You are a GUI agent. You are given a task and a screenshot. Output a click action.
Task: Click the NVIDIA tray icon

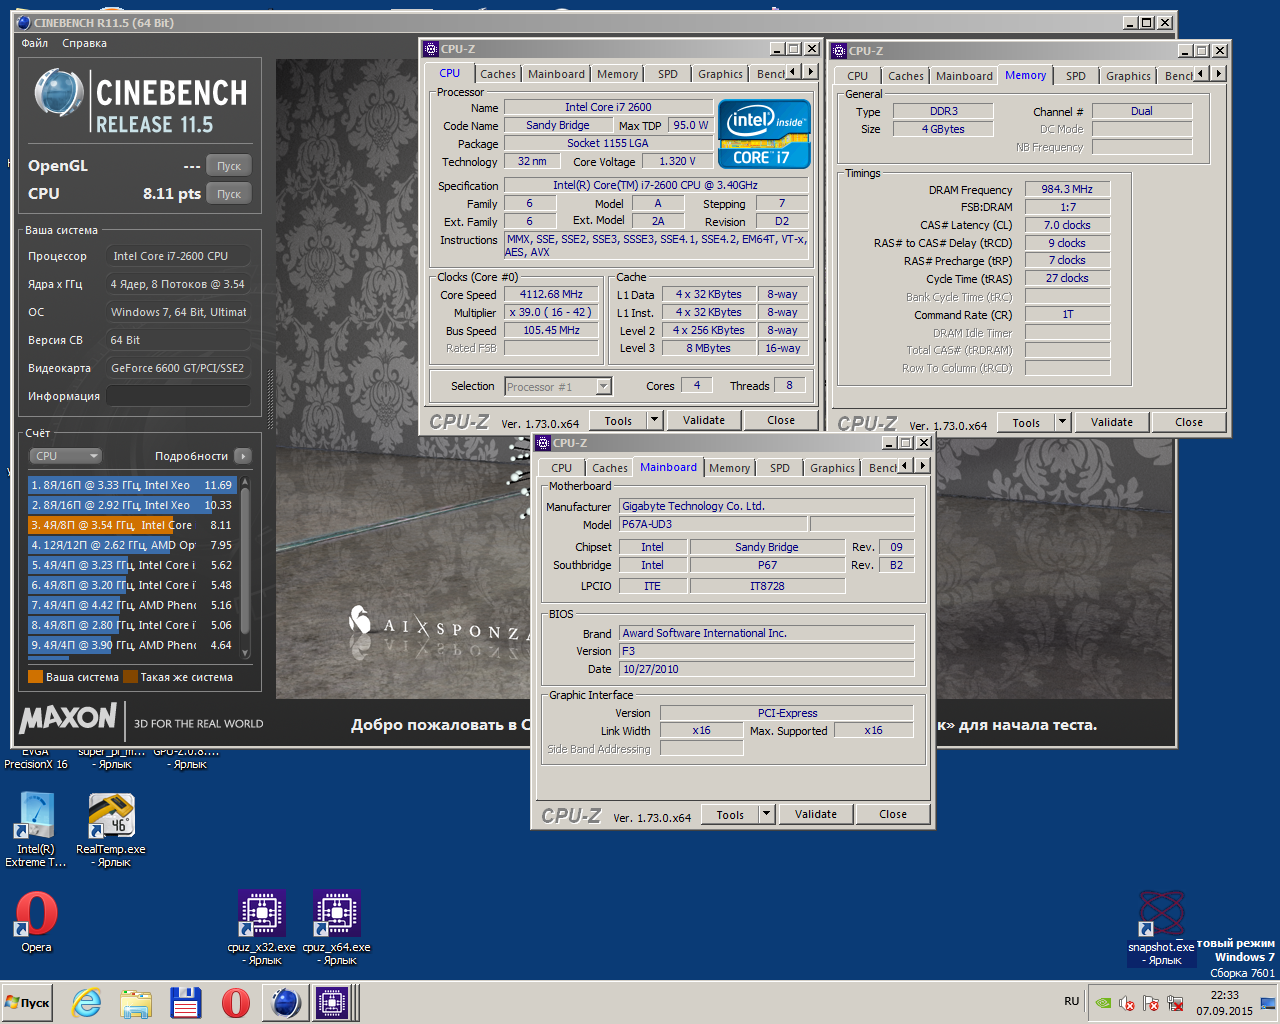(x=1102, y=1003)
